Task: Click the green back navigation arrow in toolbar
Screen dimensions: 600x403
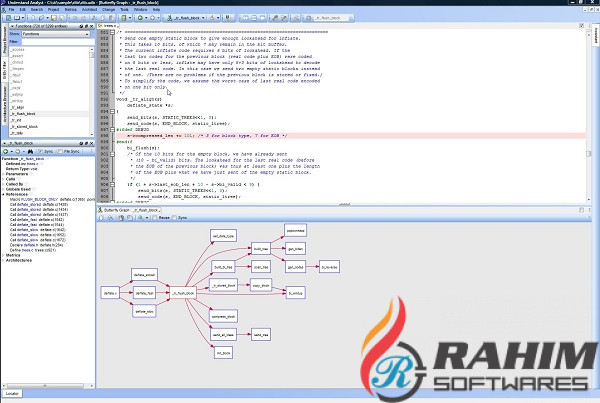Action: point(140,18)
